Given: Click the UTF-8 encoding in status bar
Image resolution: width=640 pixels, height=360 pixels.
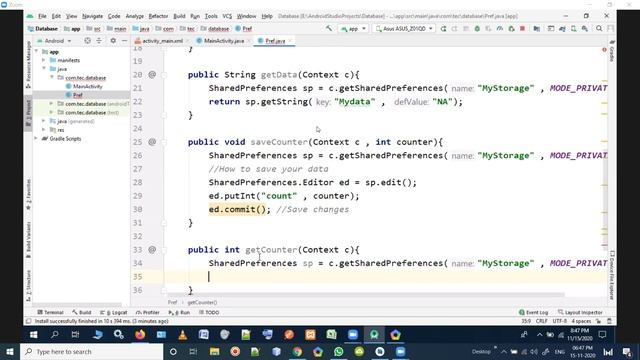Looking at the screenshot, I should click(560, 321).
